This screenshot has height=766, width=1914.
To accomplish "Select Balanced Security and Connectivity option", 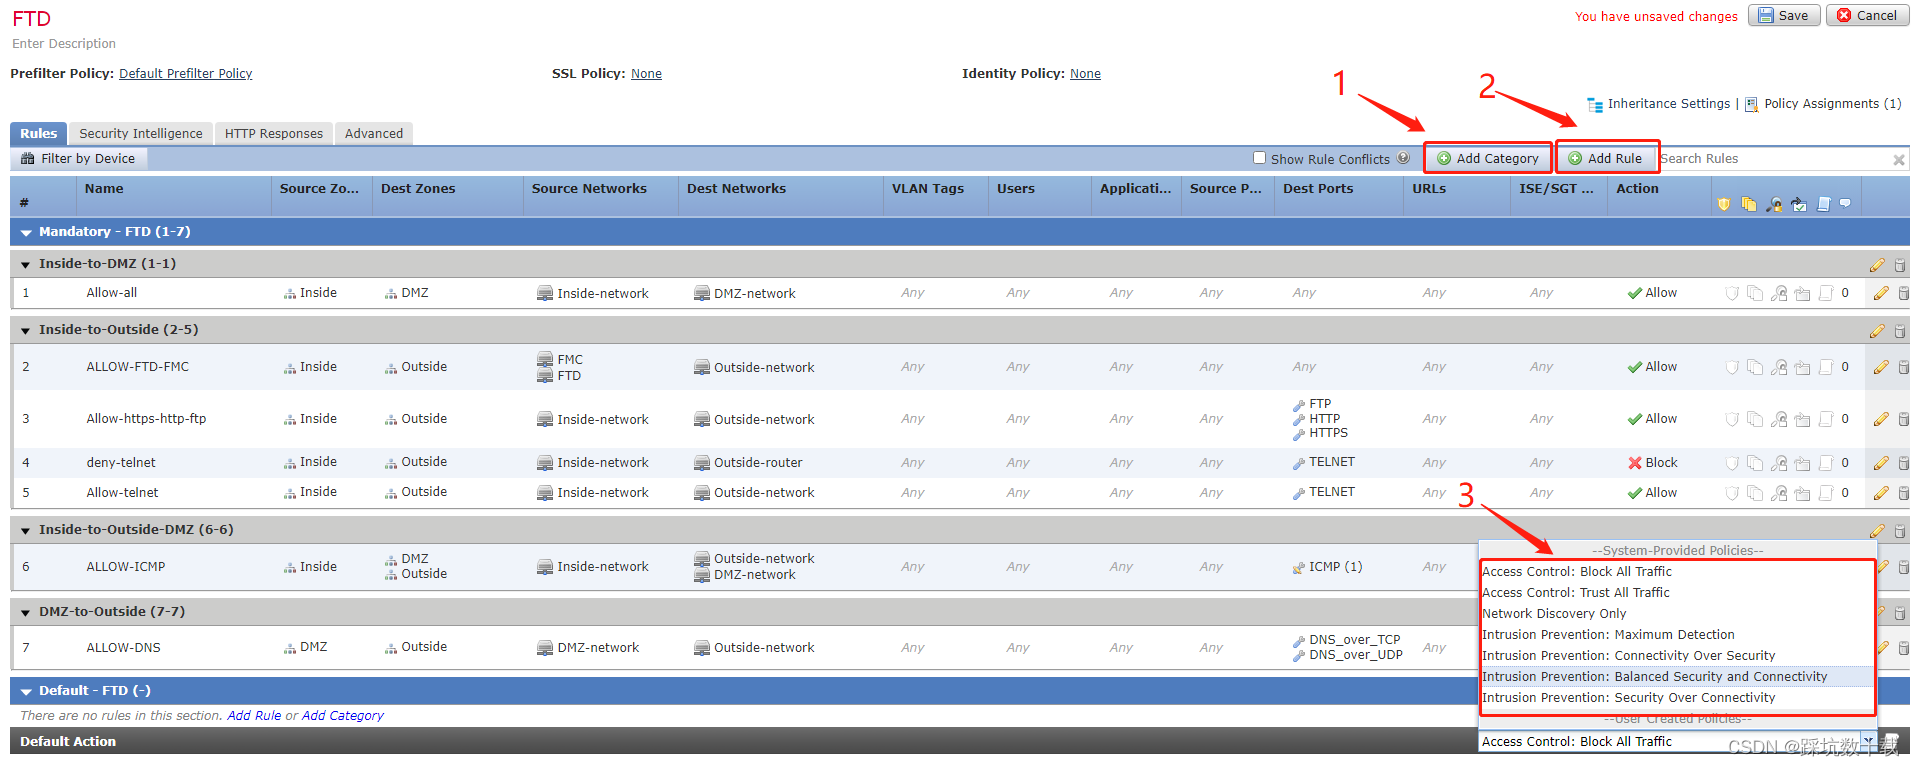I will (1677, 677).
